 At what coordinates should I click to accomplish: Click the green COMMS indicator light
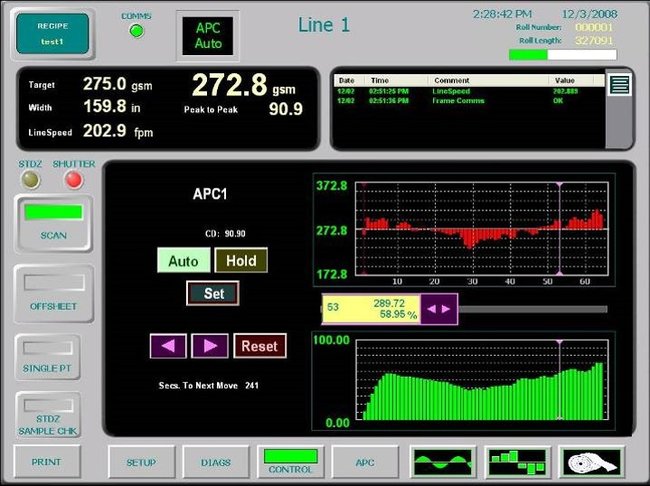(136, 31)
